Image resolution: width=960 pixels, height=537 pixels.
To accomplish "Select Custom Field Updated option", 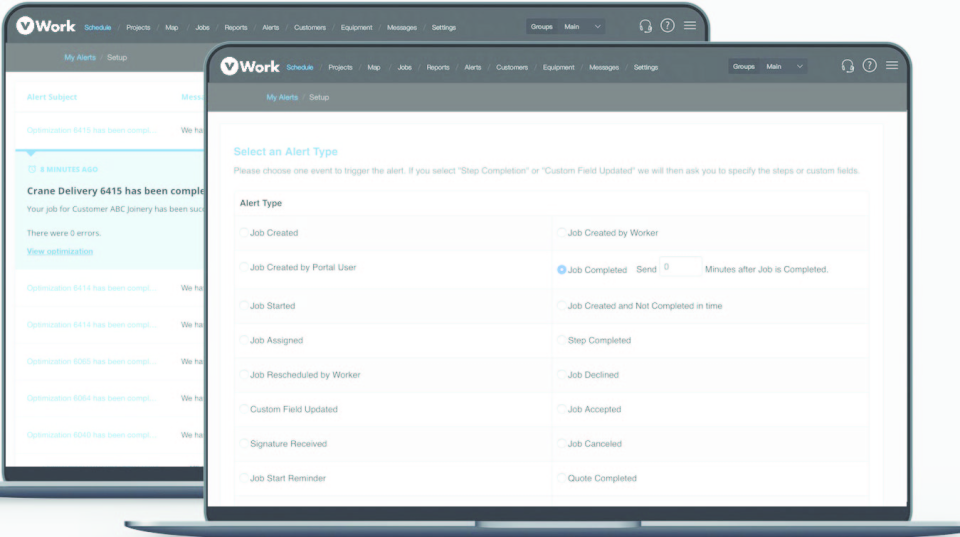I will 244,409.
